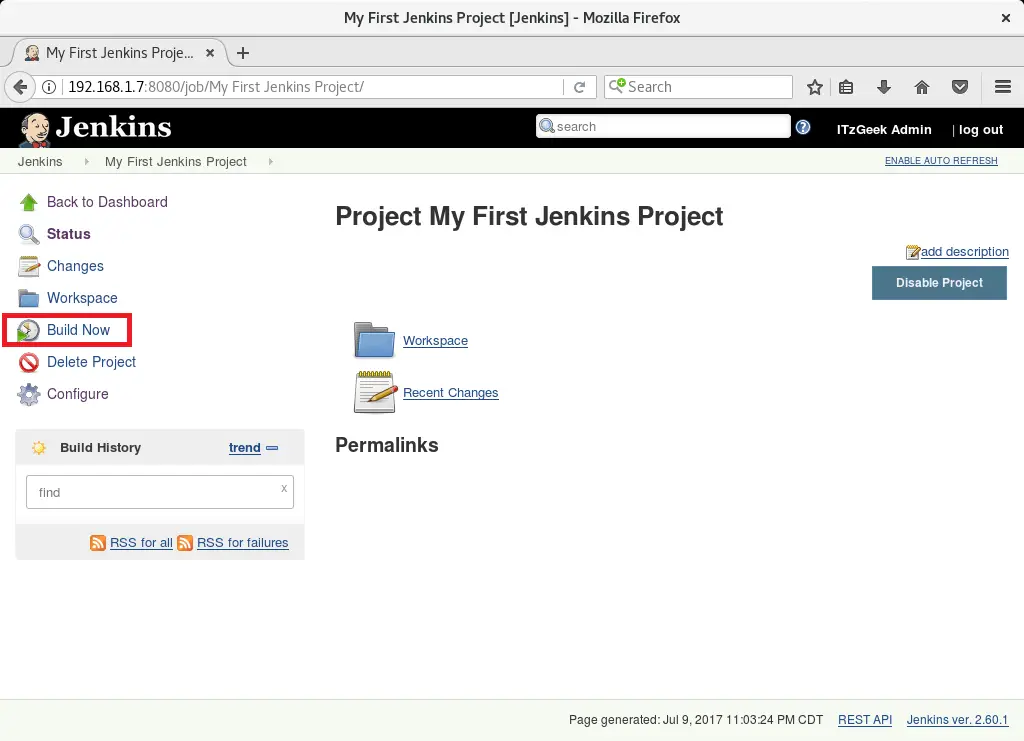The image size is (1024, 741).
Task: Click the Disable Project button
Action: [x=939, y=283]
